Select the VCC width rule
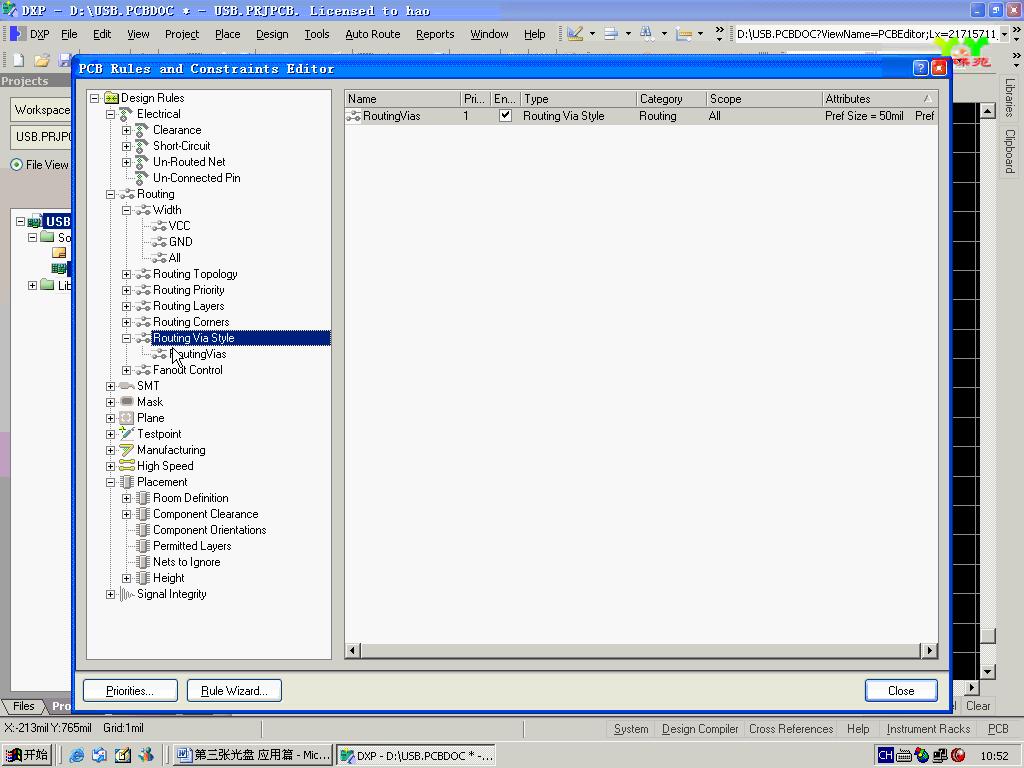The image size is (1024, 768). tap(180, 226)
